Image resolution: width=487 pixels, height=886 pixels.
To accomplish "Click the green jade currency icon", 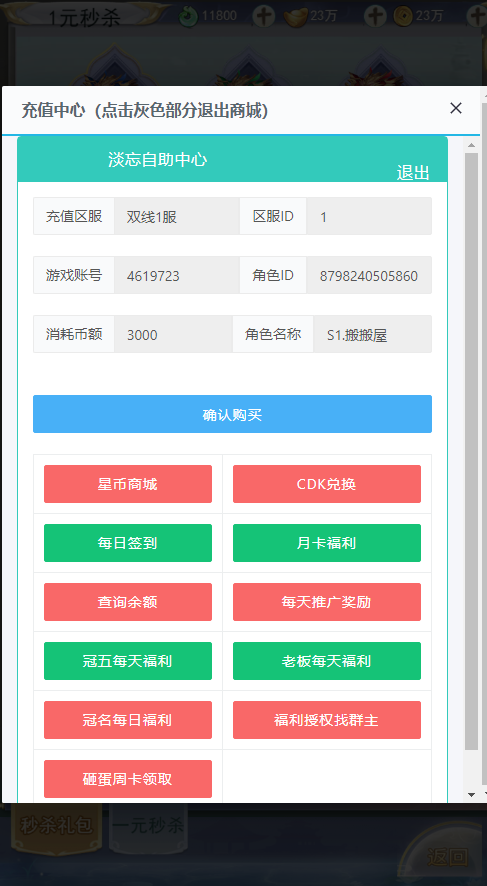I will coord(188,16).
